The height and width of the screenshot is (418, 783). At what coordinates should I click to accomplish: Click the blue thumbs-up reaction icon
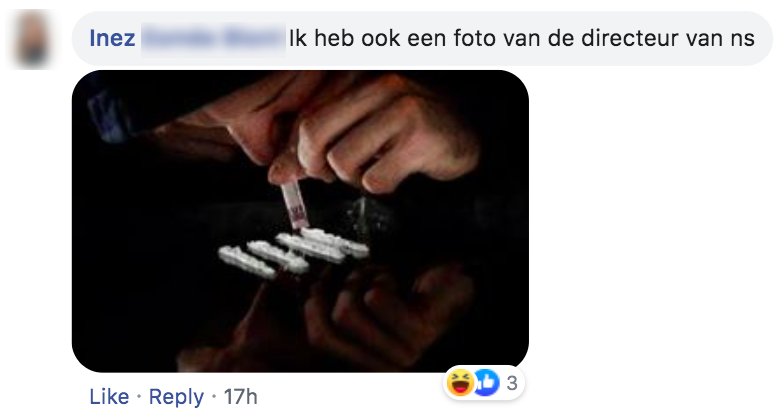[x=486, y=383]
